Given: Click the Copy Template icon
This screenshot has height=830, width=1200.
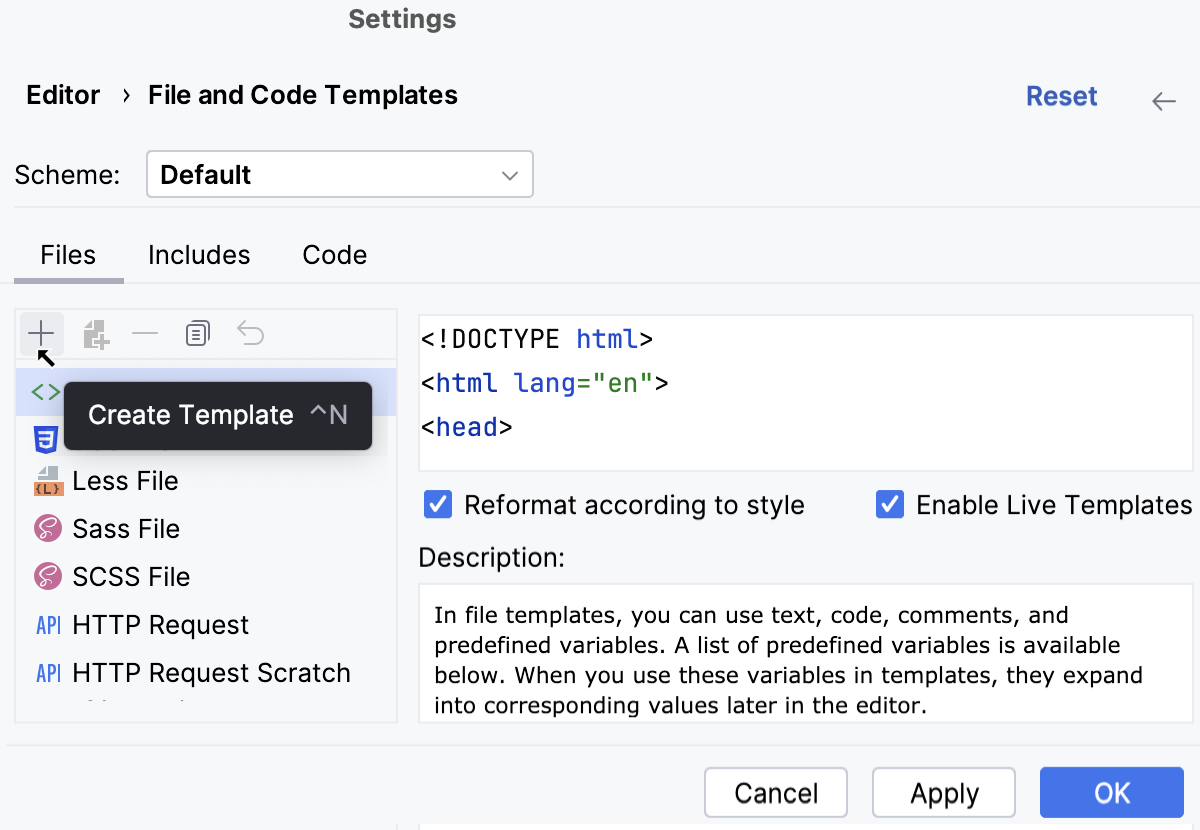Looking at the screenshot, I should coord(198,333).
